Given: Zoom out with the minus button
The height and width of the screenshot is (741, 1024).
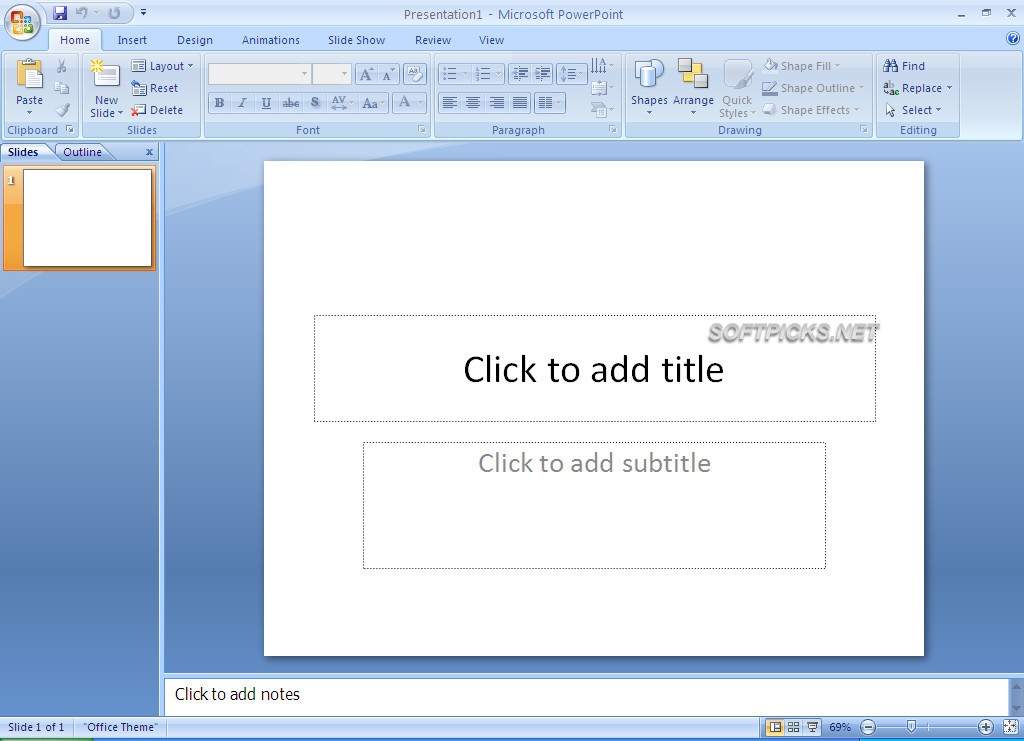Looking at the screenshot, I should point(868,727).
